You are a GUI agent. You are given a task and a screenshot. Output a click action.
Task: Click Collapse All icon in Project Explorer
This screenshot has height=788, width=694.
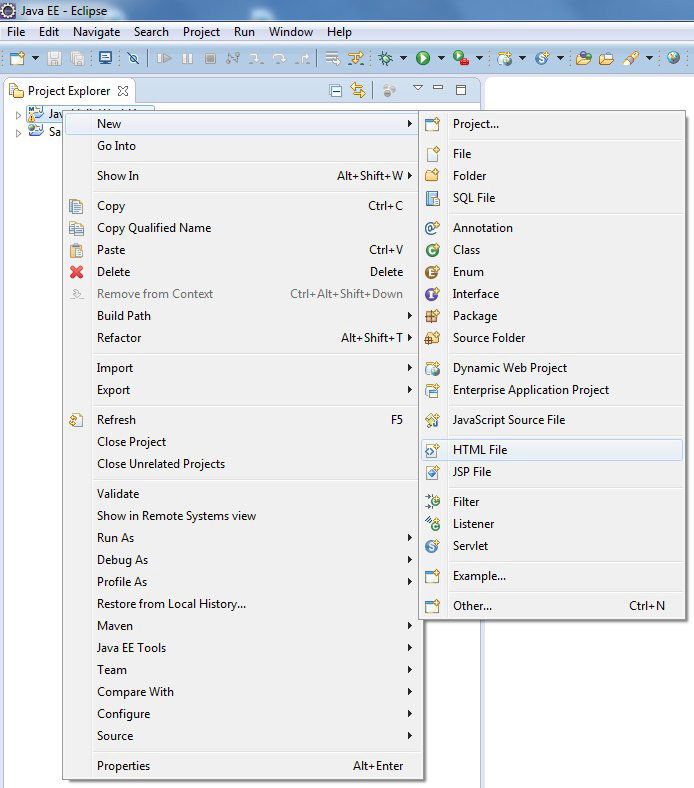pos(336,91)
